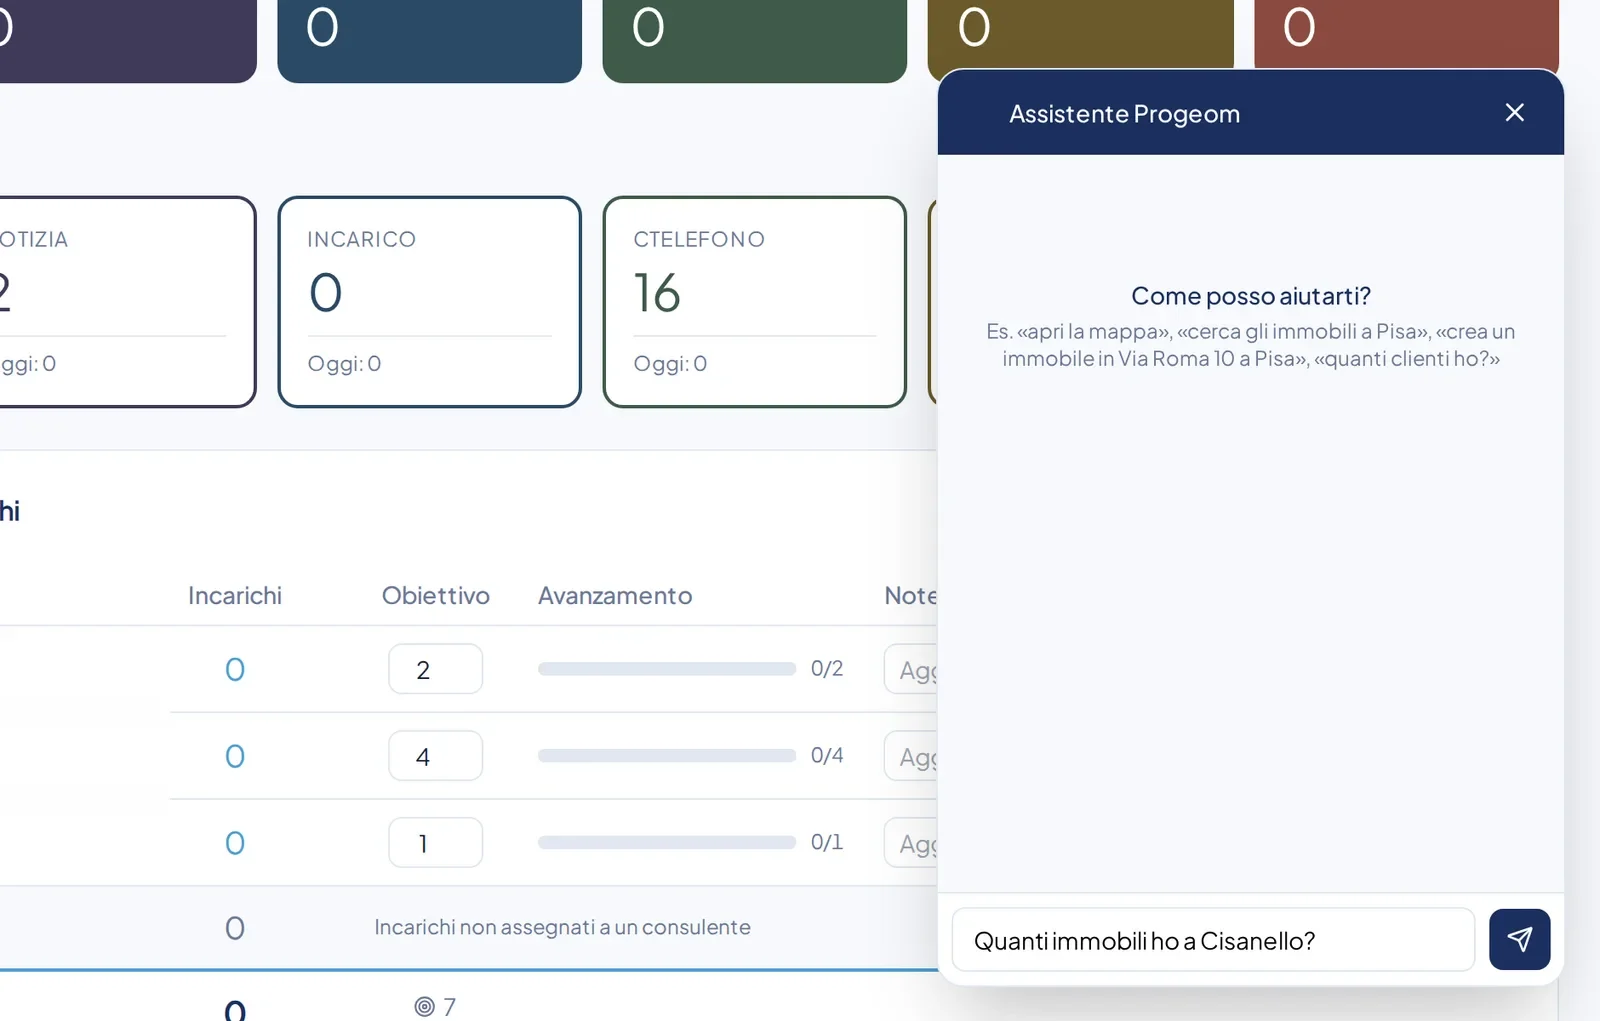Click the progress bar showing 0/4

[666, 756]
